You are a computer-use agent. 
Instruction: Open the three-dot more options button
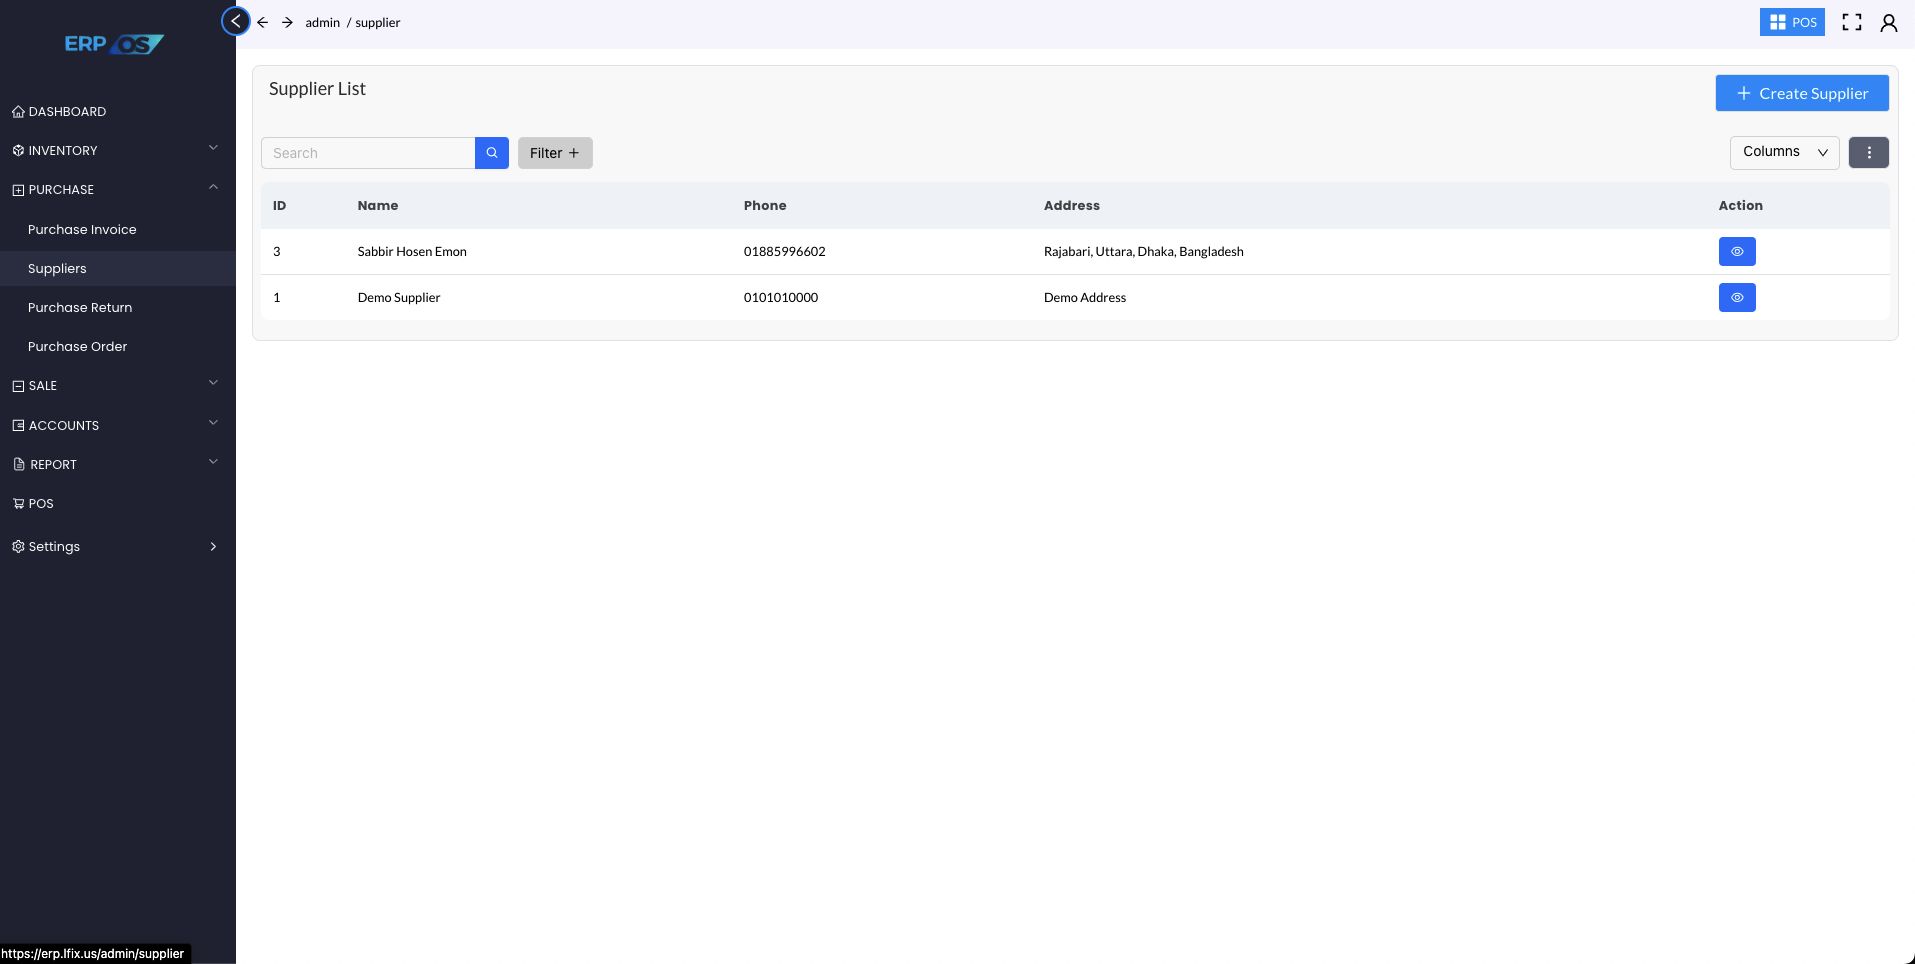[x=1868, y=153]
